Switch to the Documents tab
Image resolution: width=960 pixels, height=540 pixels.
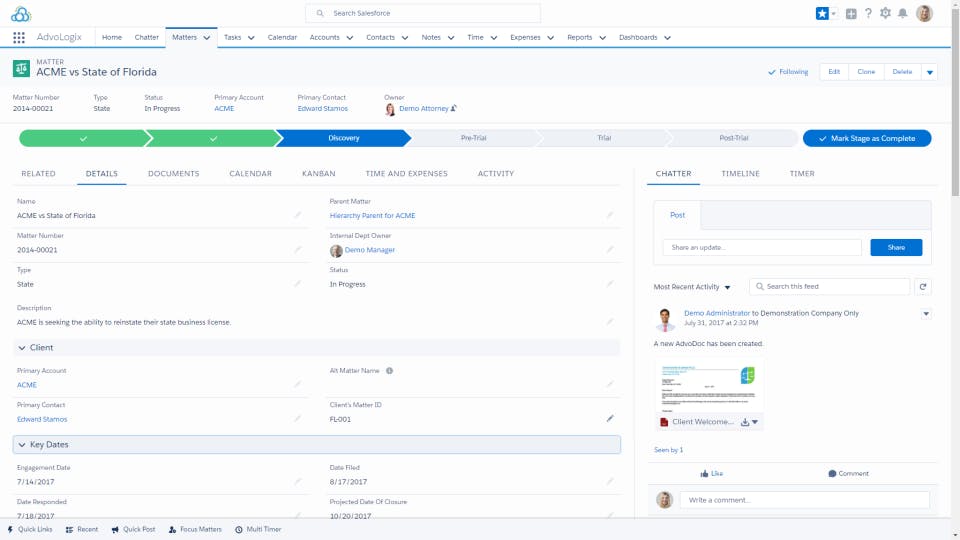(x=174, y=174)
